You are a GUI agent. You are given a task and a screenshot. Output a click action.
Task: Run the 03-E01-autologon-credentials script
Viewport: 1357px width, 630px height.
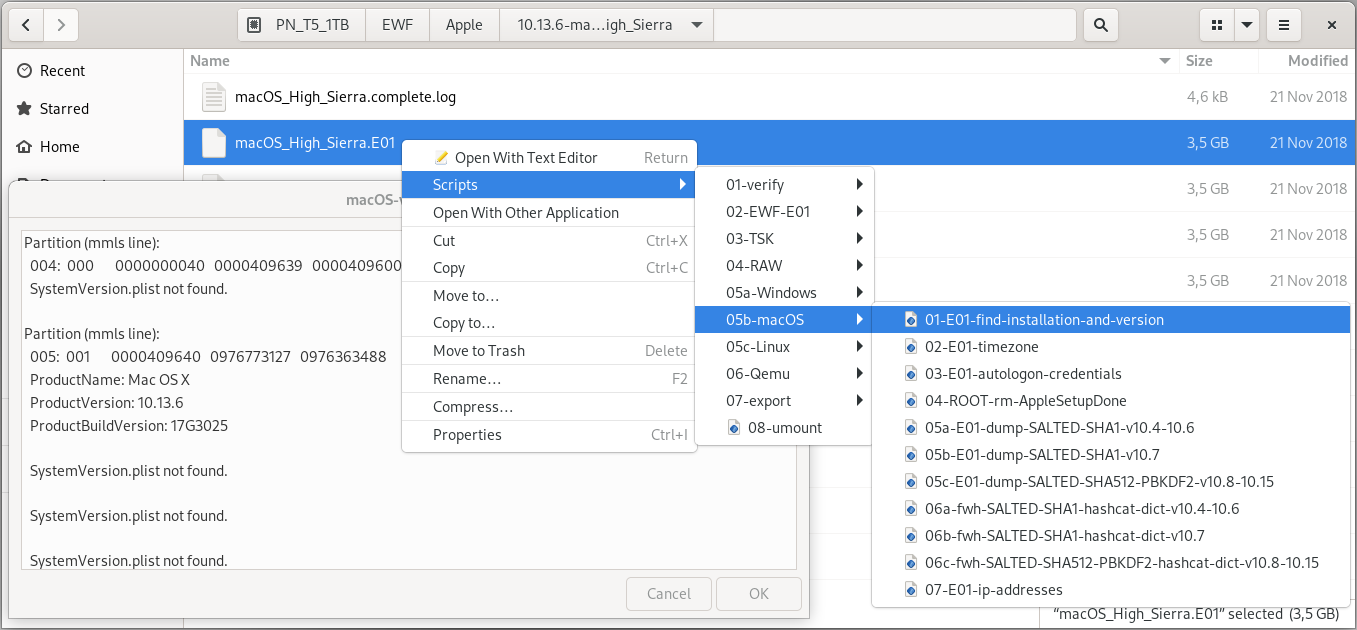[x=1111, y=374]
